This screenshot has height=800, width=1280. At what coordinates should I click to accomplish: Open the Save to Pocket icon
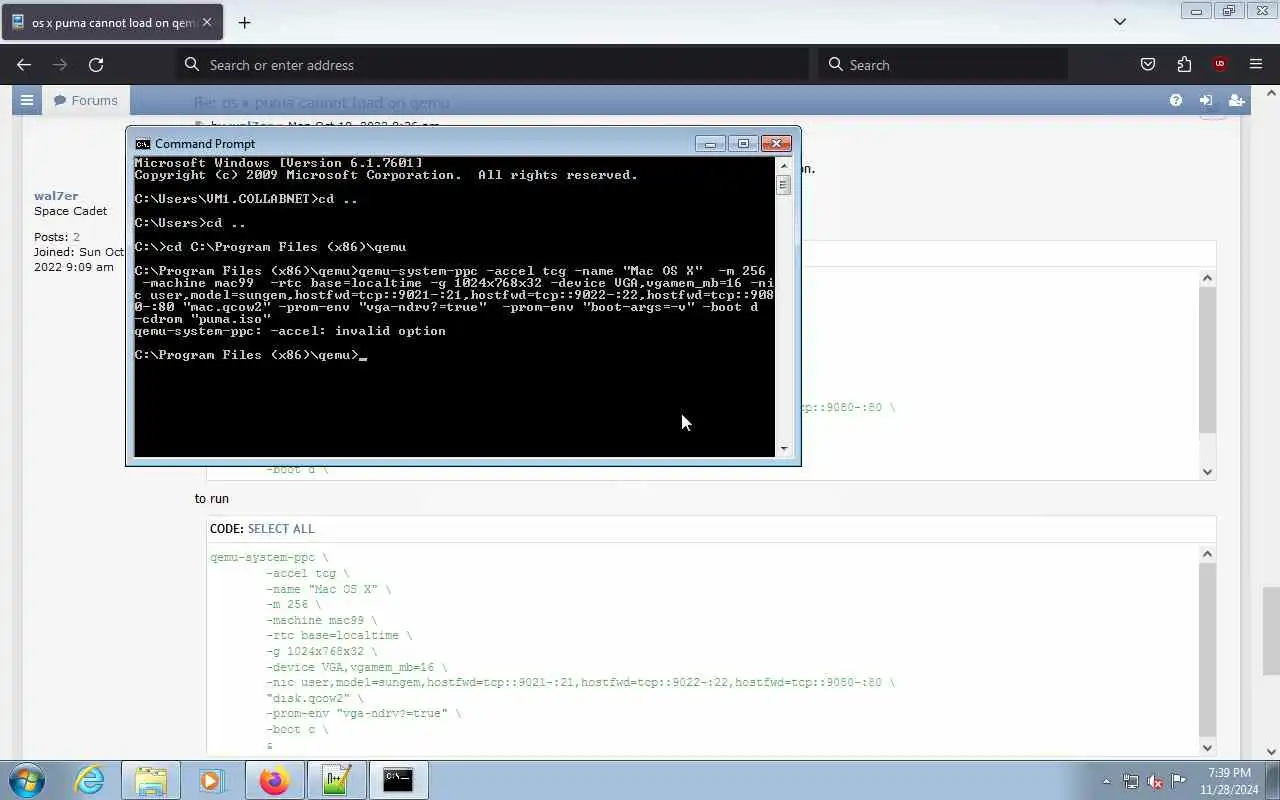tap(1148, 64)
